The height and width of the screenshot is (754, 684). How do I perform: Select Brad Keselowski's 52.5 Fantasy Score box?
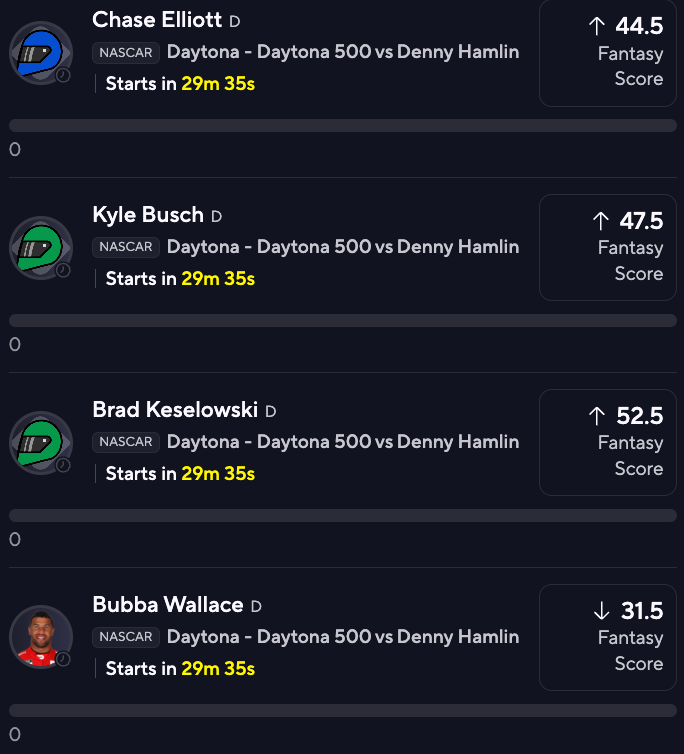[608, 442]
